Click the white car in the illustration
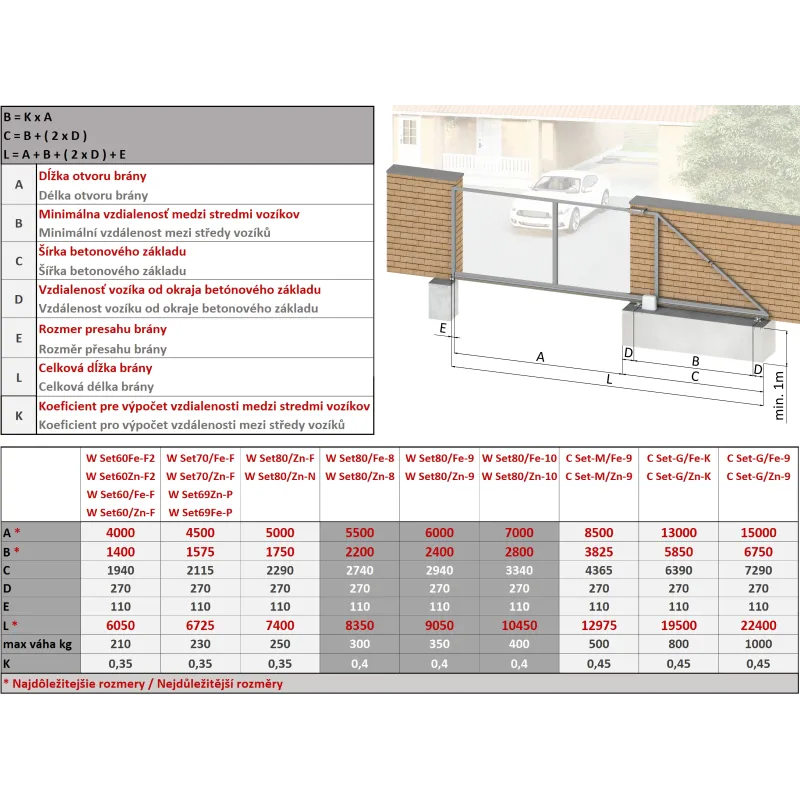Image resolution: width=800 pixels, height=800 pixels. pos(546,204)
